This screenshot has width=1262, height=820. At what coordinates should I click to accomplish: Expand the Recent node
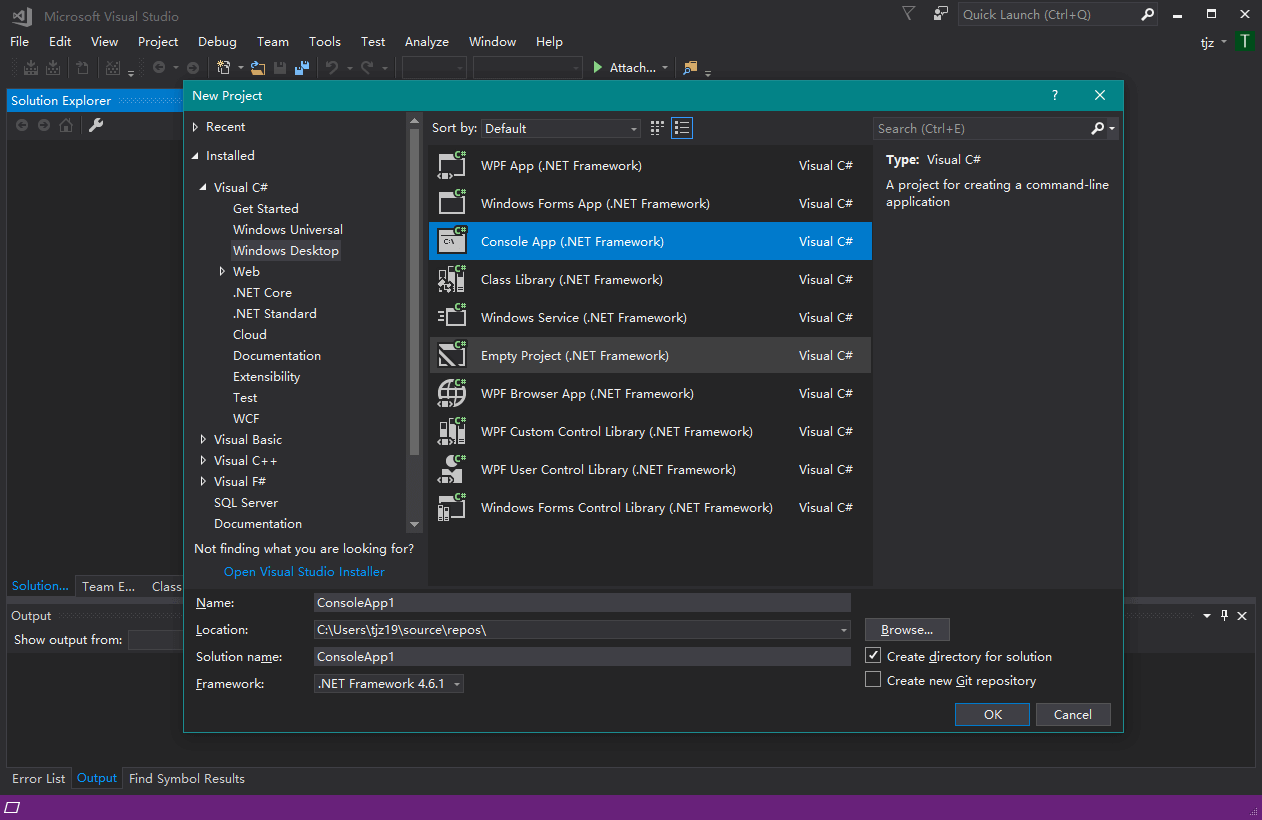point(196,127)
